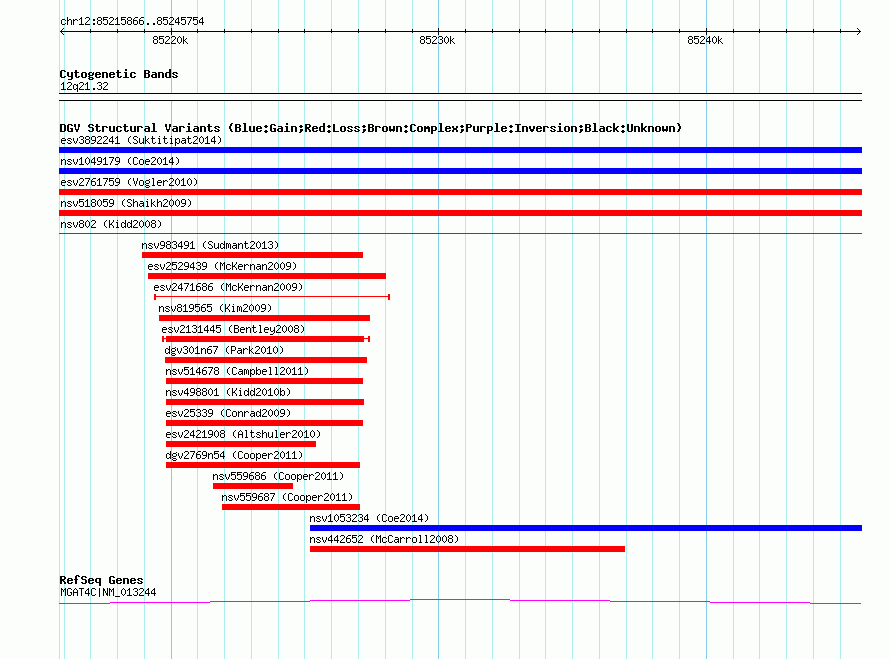Click esv2421908 (Altshuler2010) label
Screen dimensions: 890x659
click(243, 434)
